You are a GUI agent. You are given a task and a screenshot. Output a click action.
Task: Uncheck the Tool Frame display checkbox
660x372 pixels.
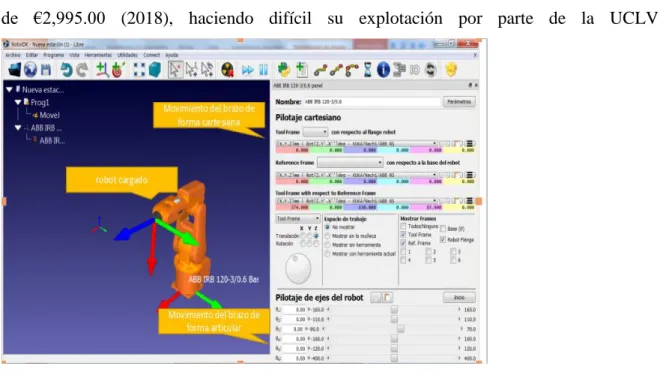(403, 234)
